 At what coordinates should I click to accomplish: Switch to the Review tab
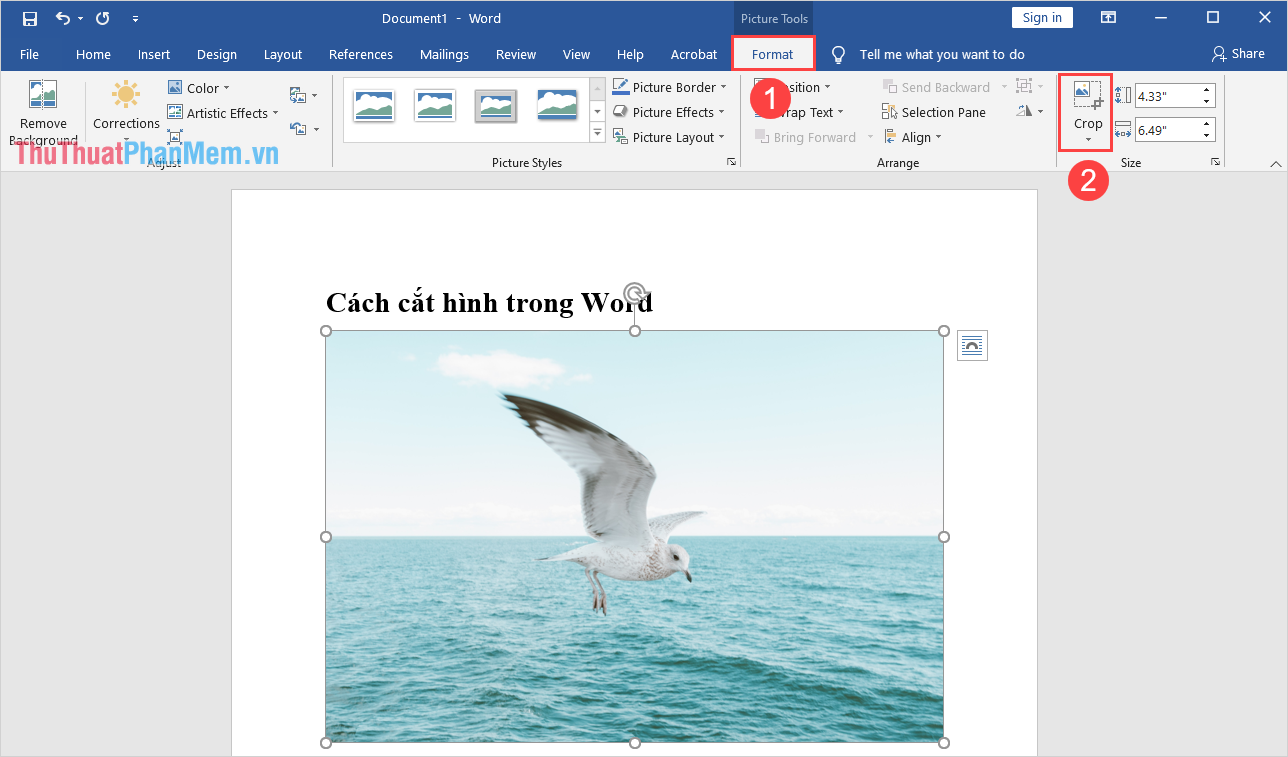[516, 54]
